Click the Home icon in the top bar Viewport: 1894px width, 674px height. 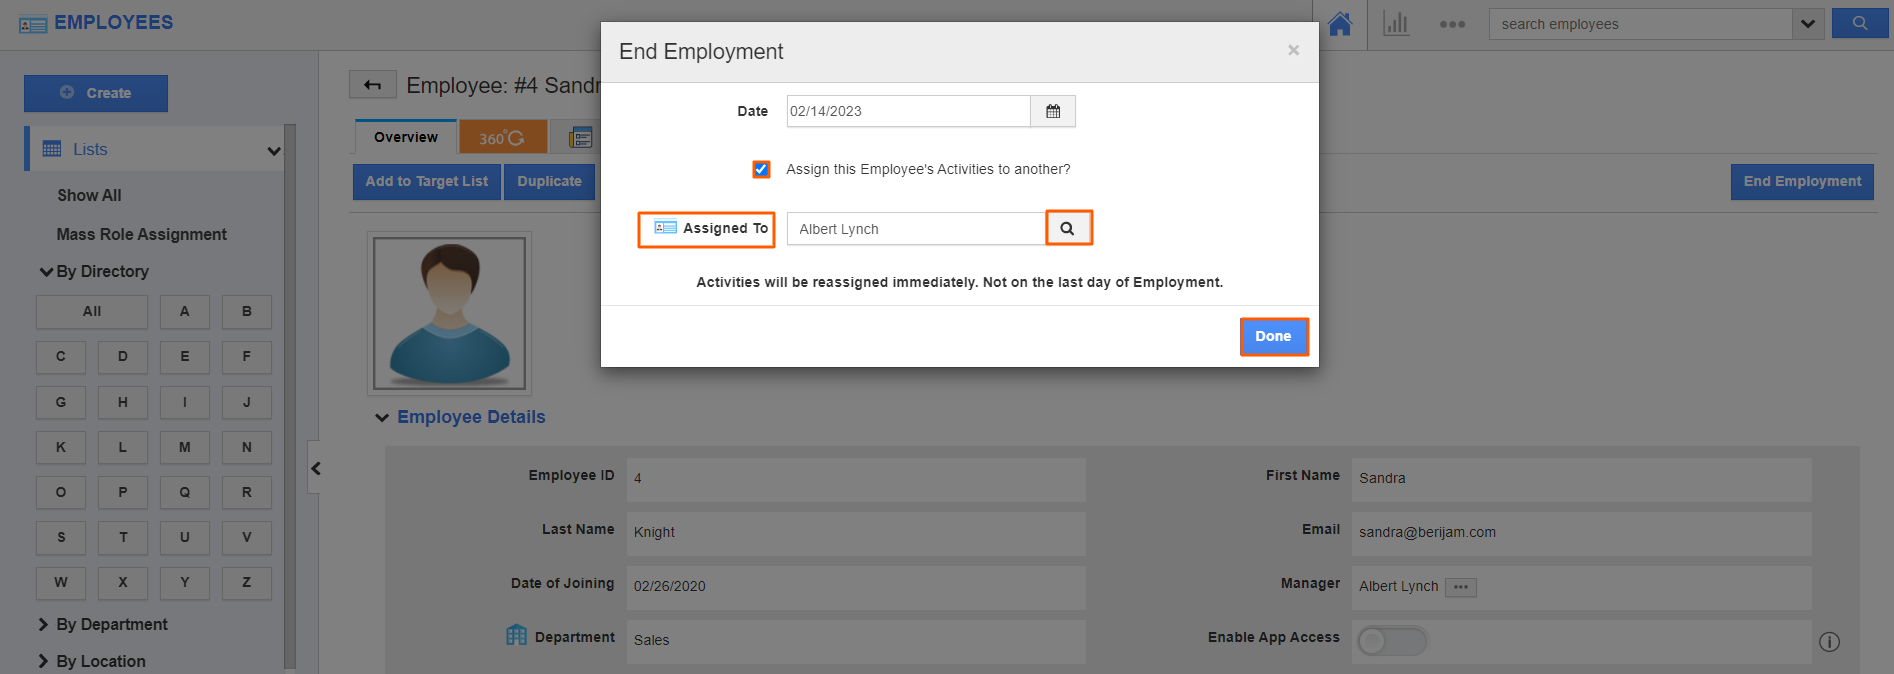1340,22
